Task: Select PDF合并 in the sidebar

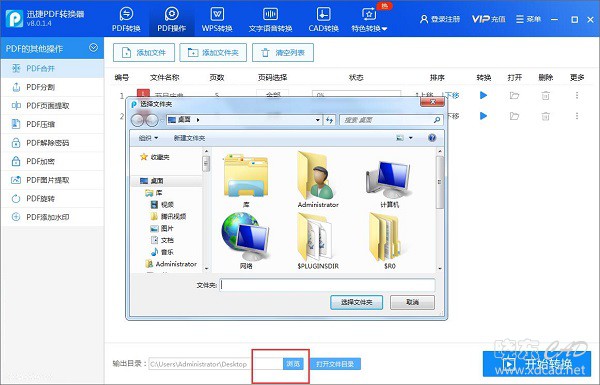Action: click(x=52, y=69)
